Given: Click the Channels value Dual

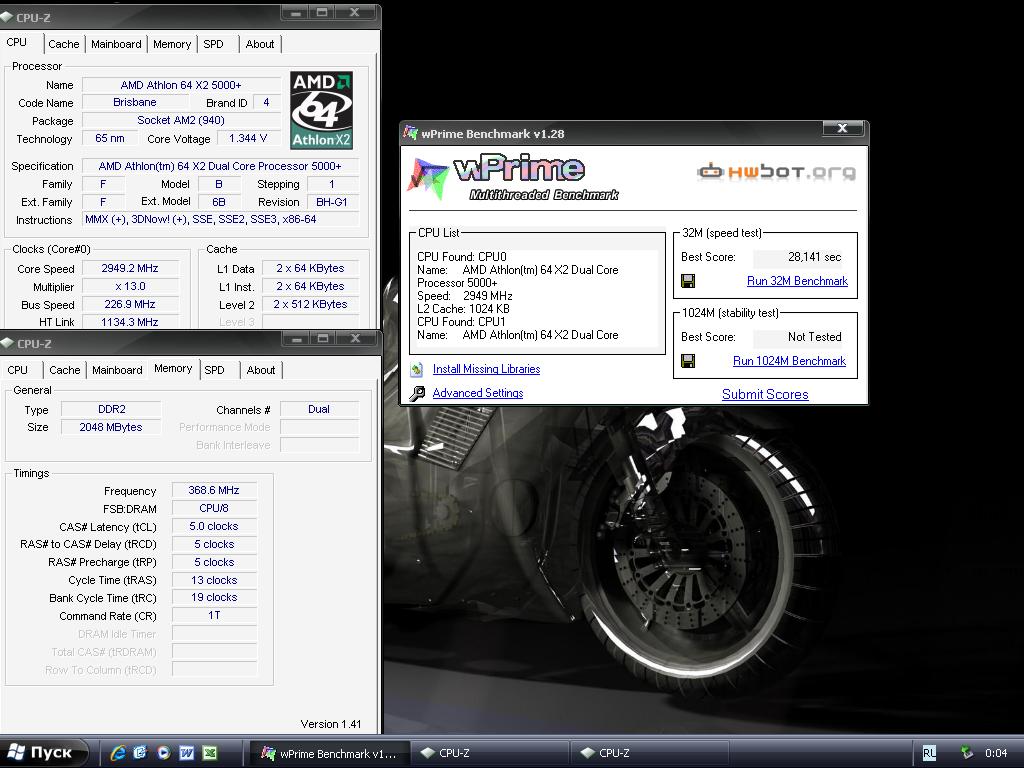Looking at the screenshot, I should 319,409.
